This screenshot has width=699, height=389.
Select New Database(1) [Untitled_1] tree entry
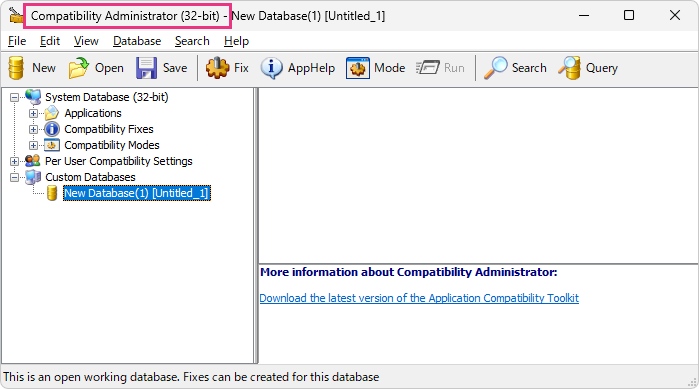pyautogui.click(x=136, y=193)
